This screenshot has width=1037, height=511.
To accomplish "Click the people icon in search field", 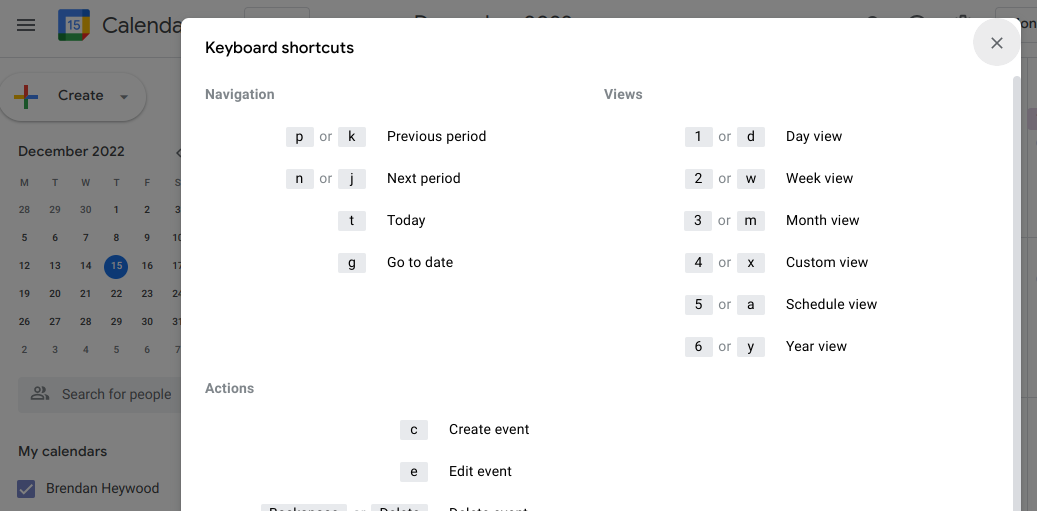I will click(x=40, y=394).
